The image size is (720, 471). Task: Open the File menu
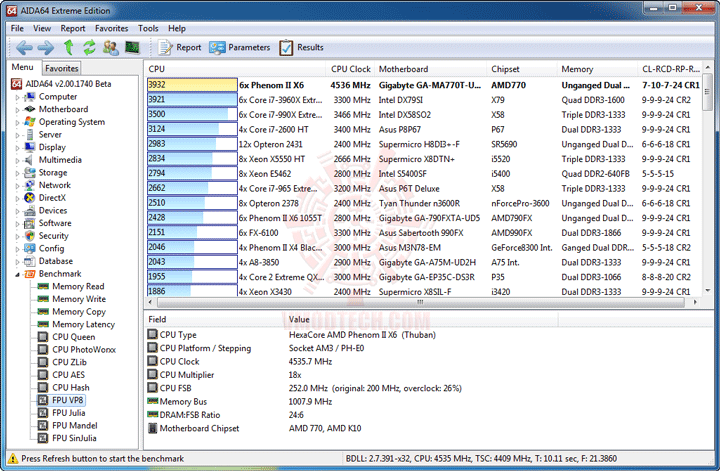(17, 28)
